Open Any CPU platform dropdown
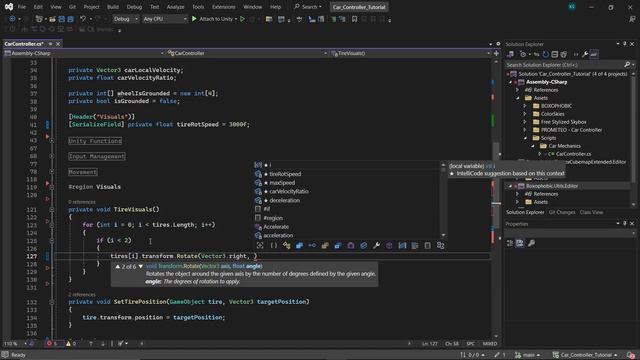 [164, 19]
